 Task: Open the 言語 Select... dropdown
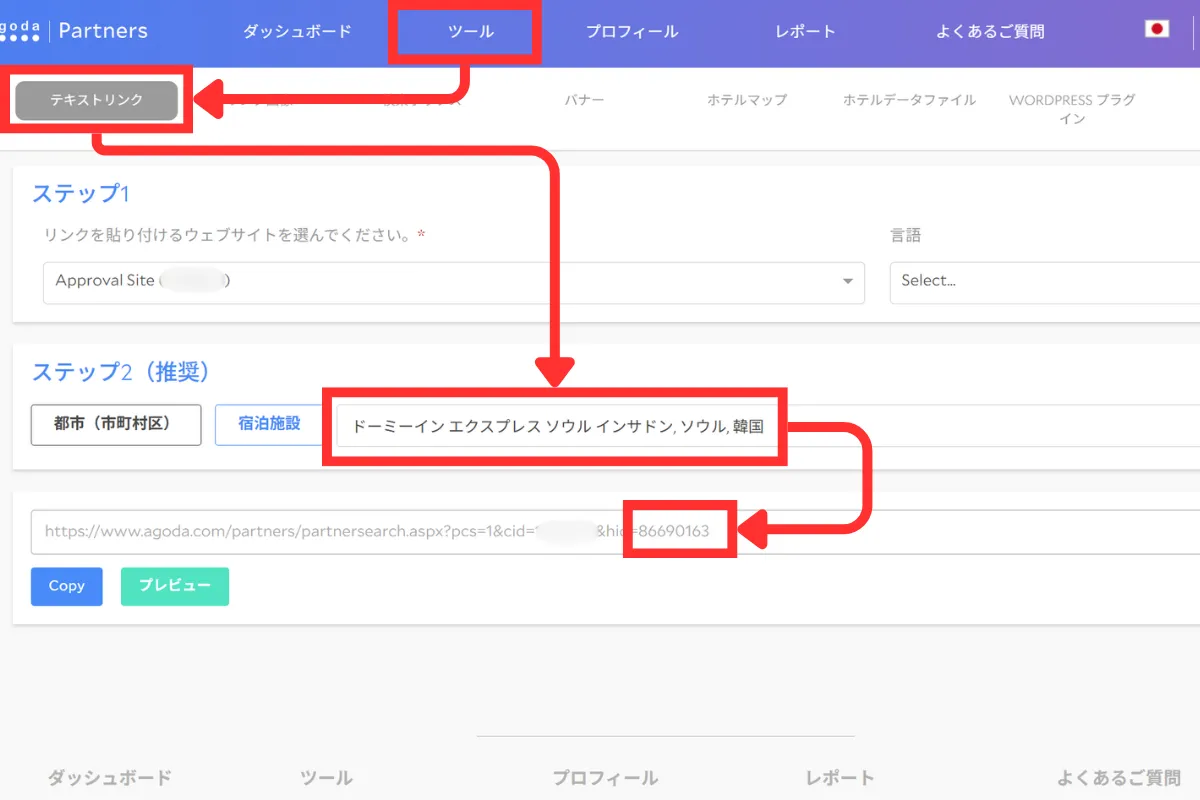[x=1045, y=282]
